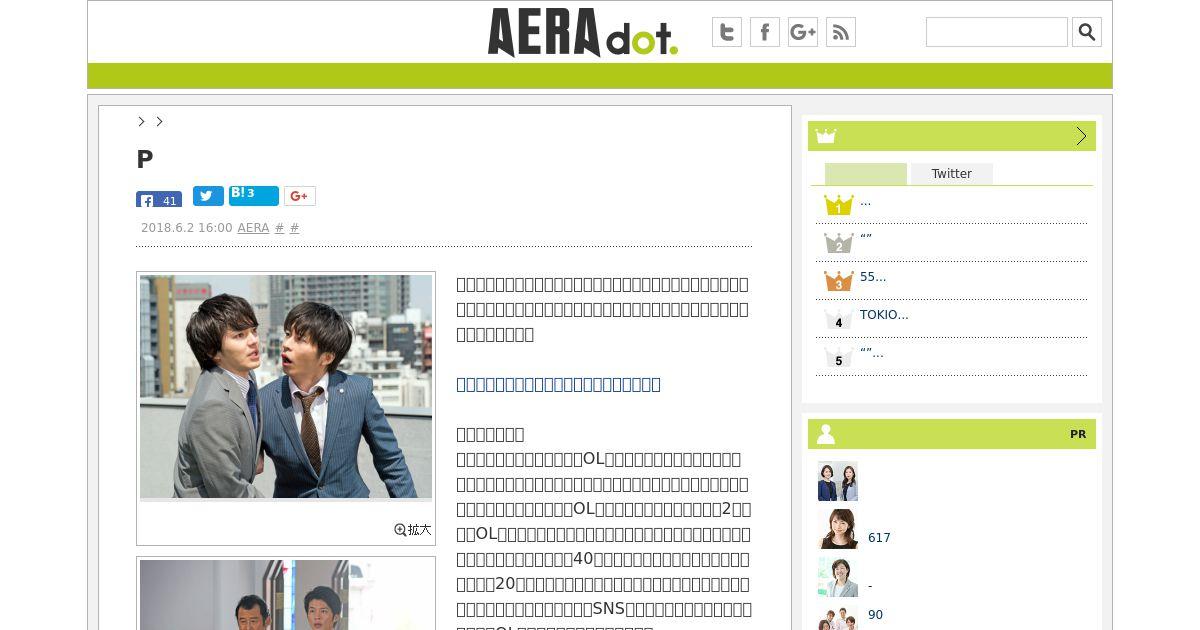Open the second hashtag link in byline

pos(294,228)
